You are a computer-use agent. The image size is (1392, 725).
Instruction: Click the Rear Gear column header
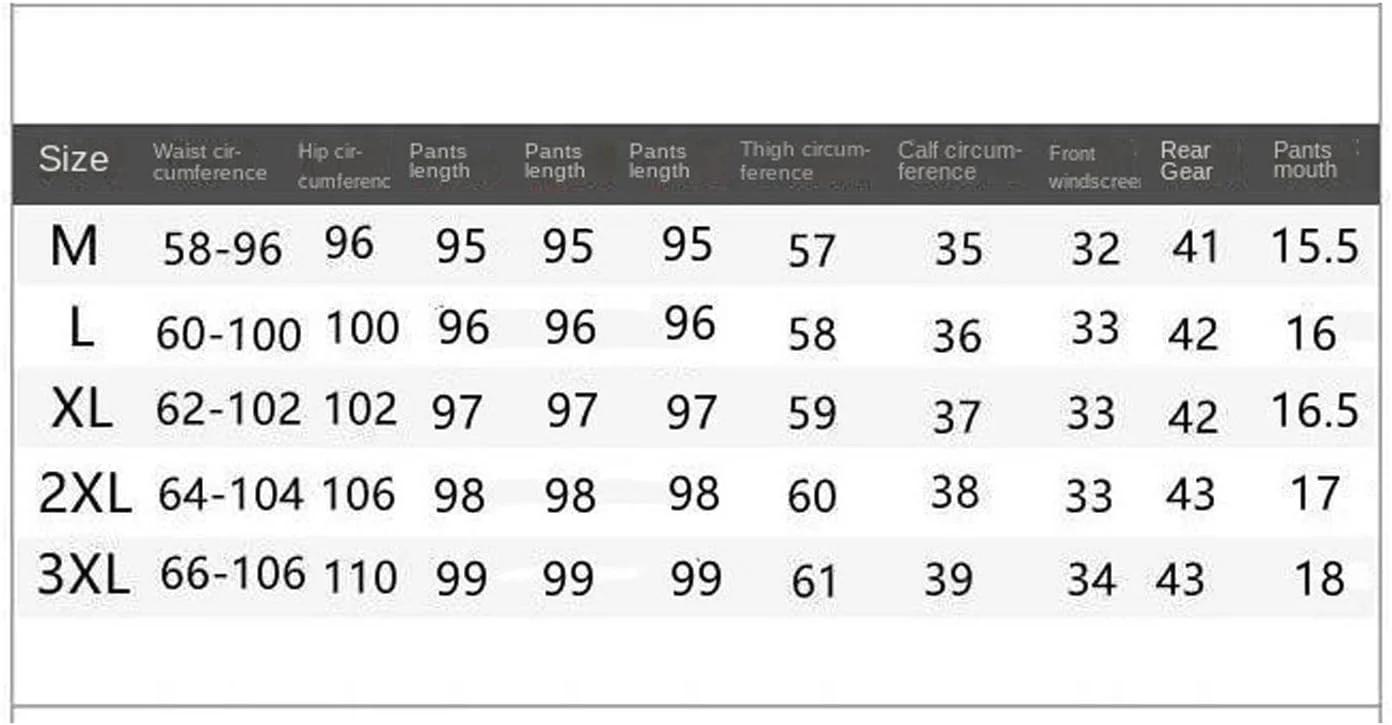1186,161
